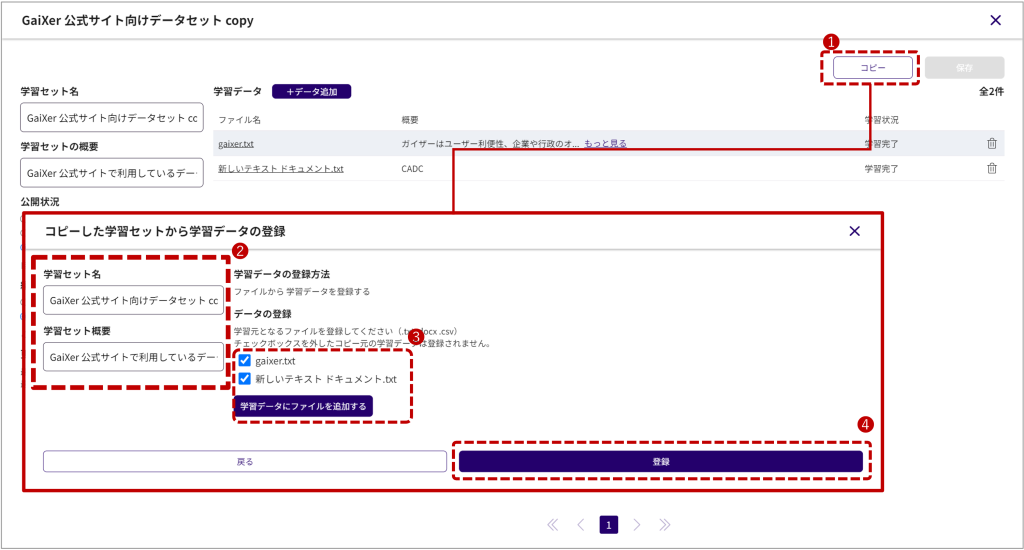Screen dimensions: 1024x550
Task: Jump to the last page arrow
Action: (664, 524)
